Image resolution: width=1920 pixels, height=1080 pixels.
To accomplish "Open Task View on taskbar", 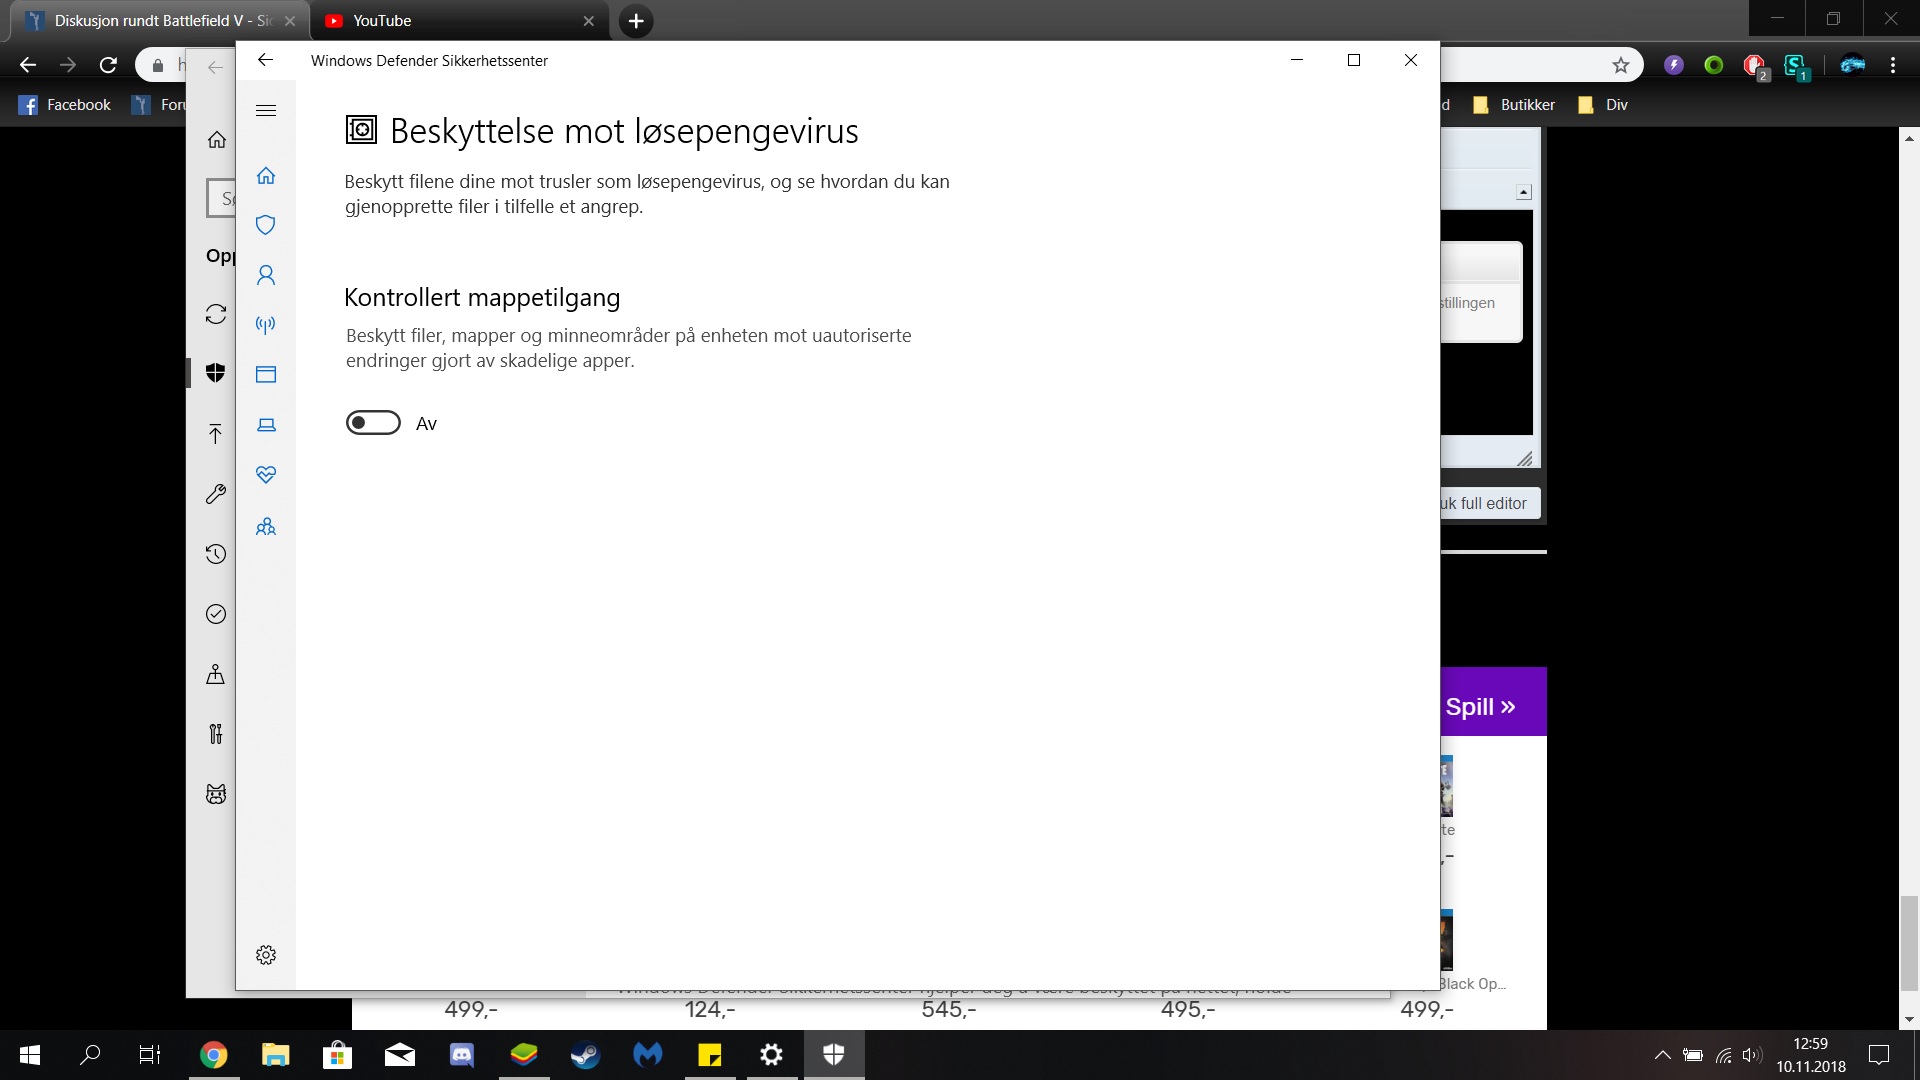I will point(150,1055).
